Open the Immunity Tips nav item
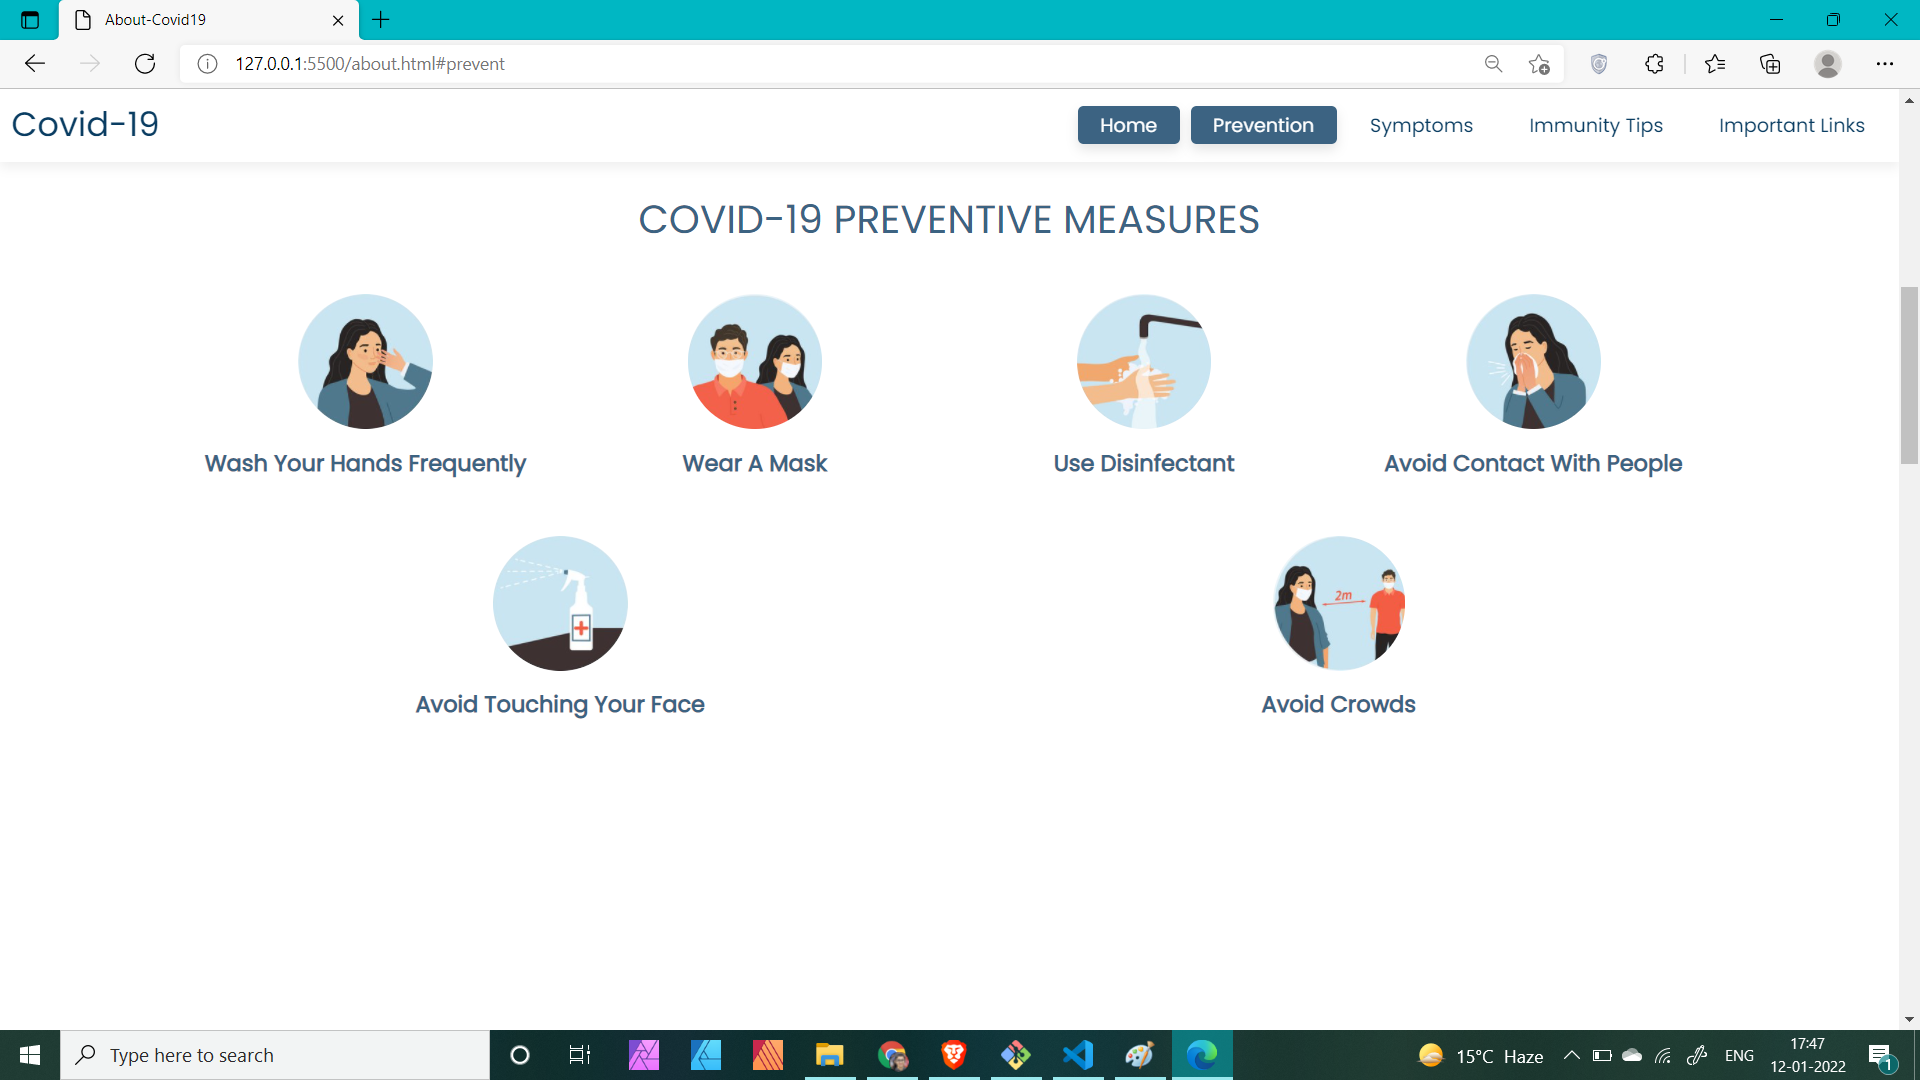The image size is (1920, 1080). pyautogui.click(x=1595, y=125)
